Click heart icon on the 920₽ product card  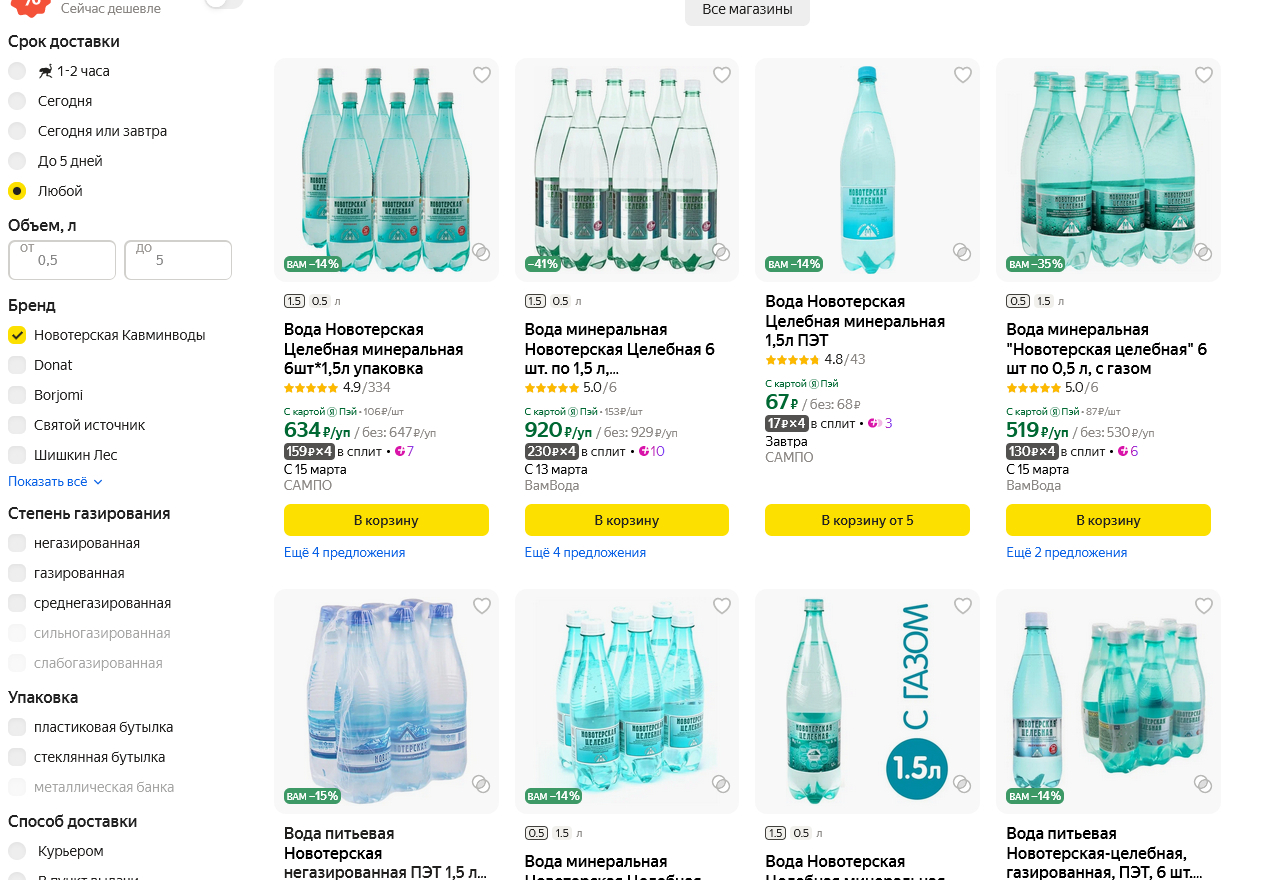(x=722, y=75)
